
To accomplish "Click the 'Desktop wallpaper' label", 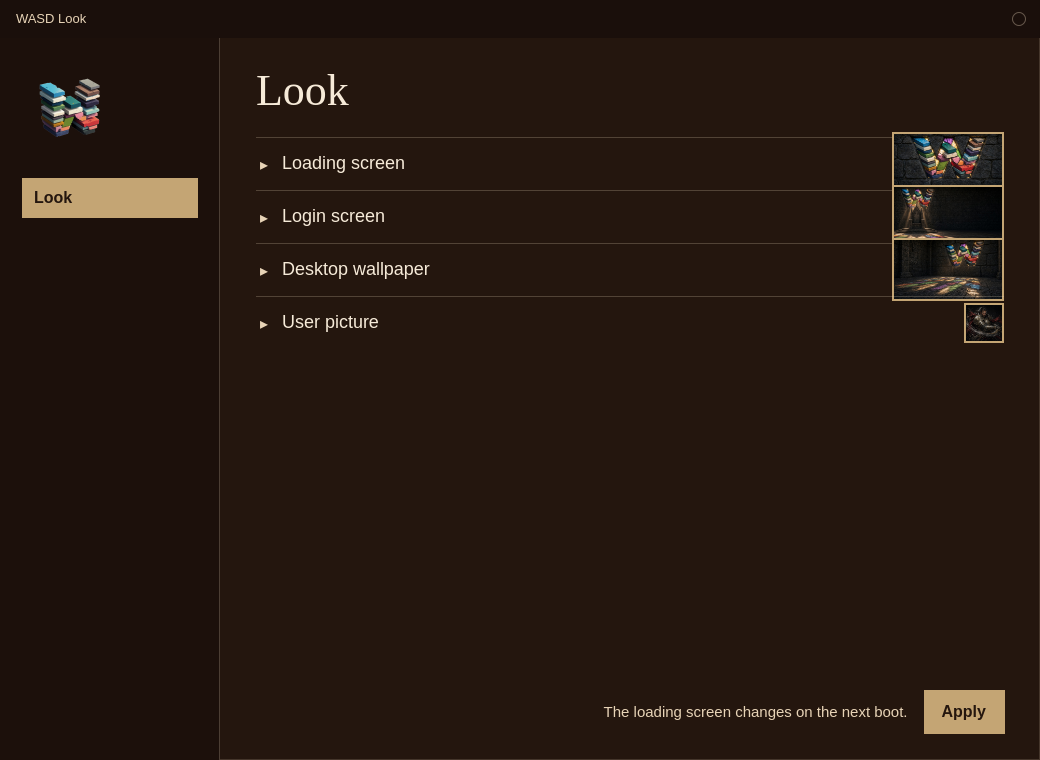I will coord(356,269).
